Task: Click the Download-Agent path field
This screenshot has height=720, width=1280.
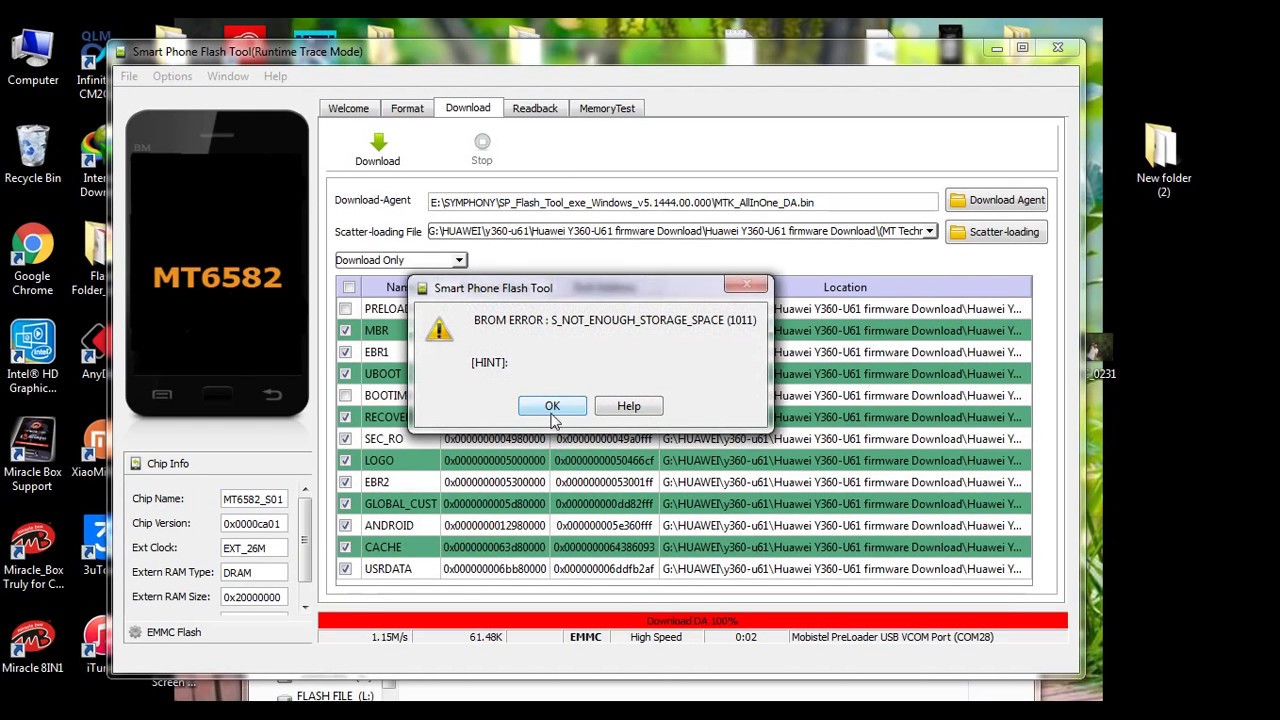Action: pos(683,202)
